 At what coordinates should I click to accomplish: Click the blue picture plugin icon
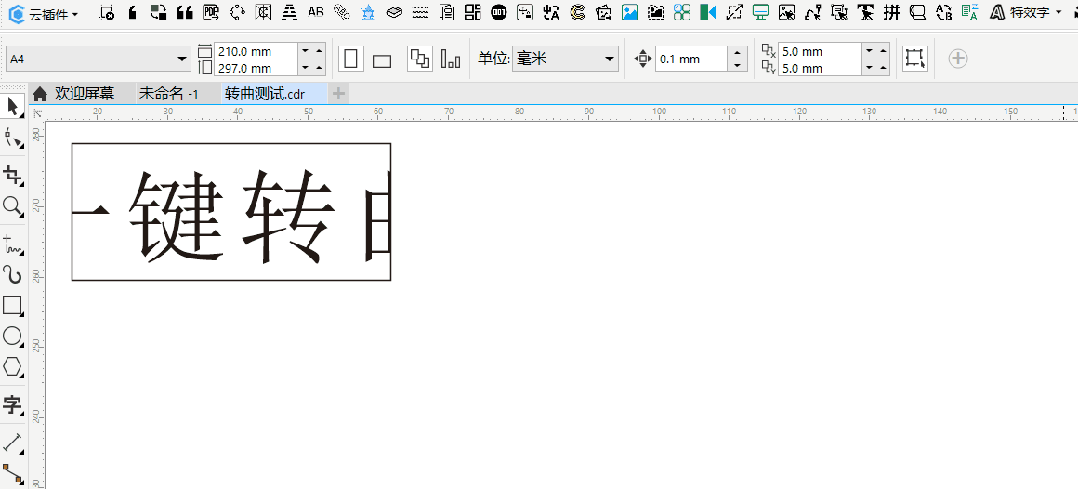coord(630,12)
